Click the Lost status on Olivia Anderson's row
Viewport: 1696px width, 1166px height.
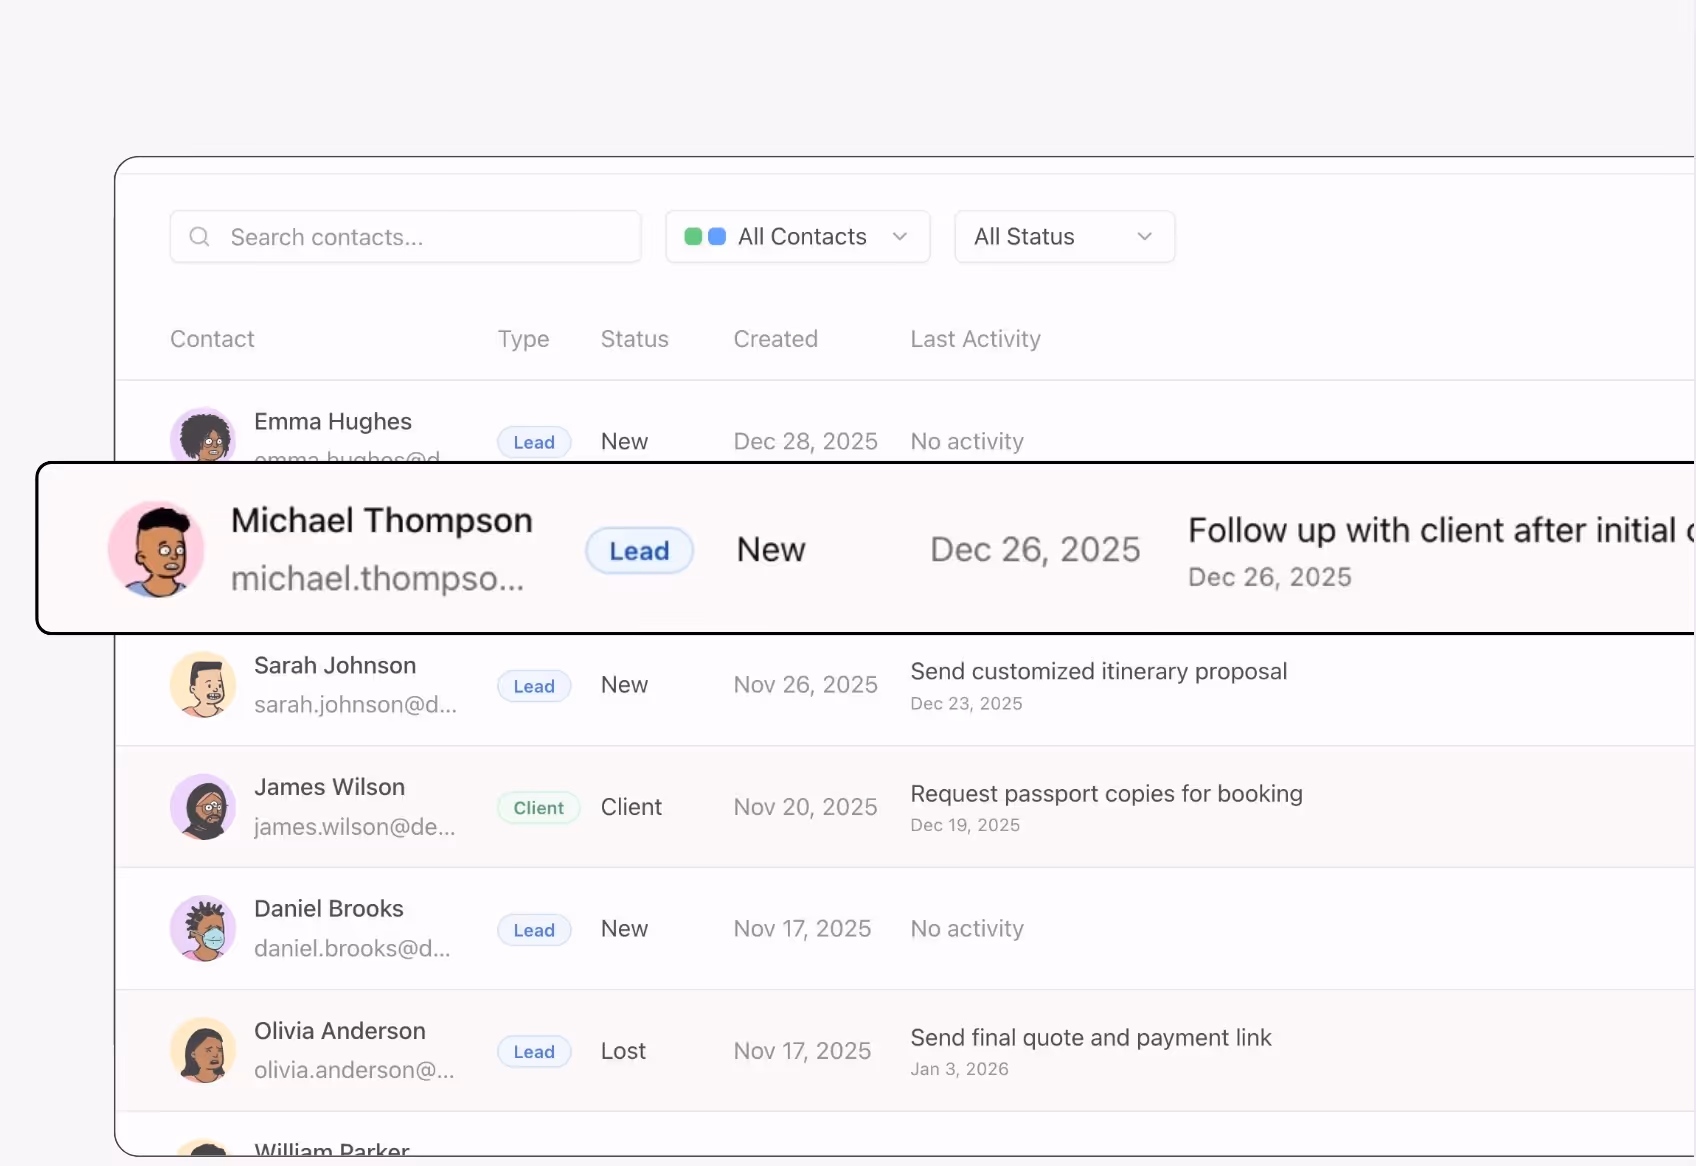(x=623, y=1050)
